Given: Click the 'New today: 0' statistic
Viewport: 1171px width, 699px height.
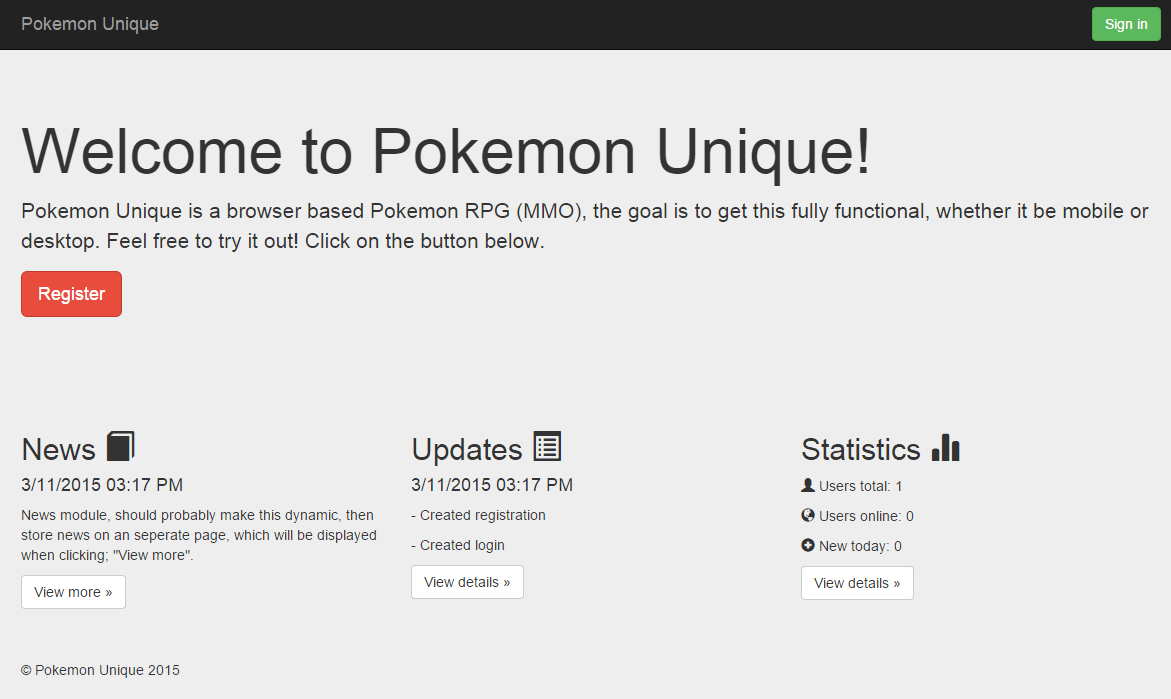Looking at the screenshot, I should point(860,546).
